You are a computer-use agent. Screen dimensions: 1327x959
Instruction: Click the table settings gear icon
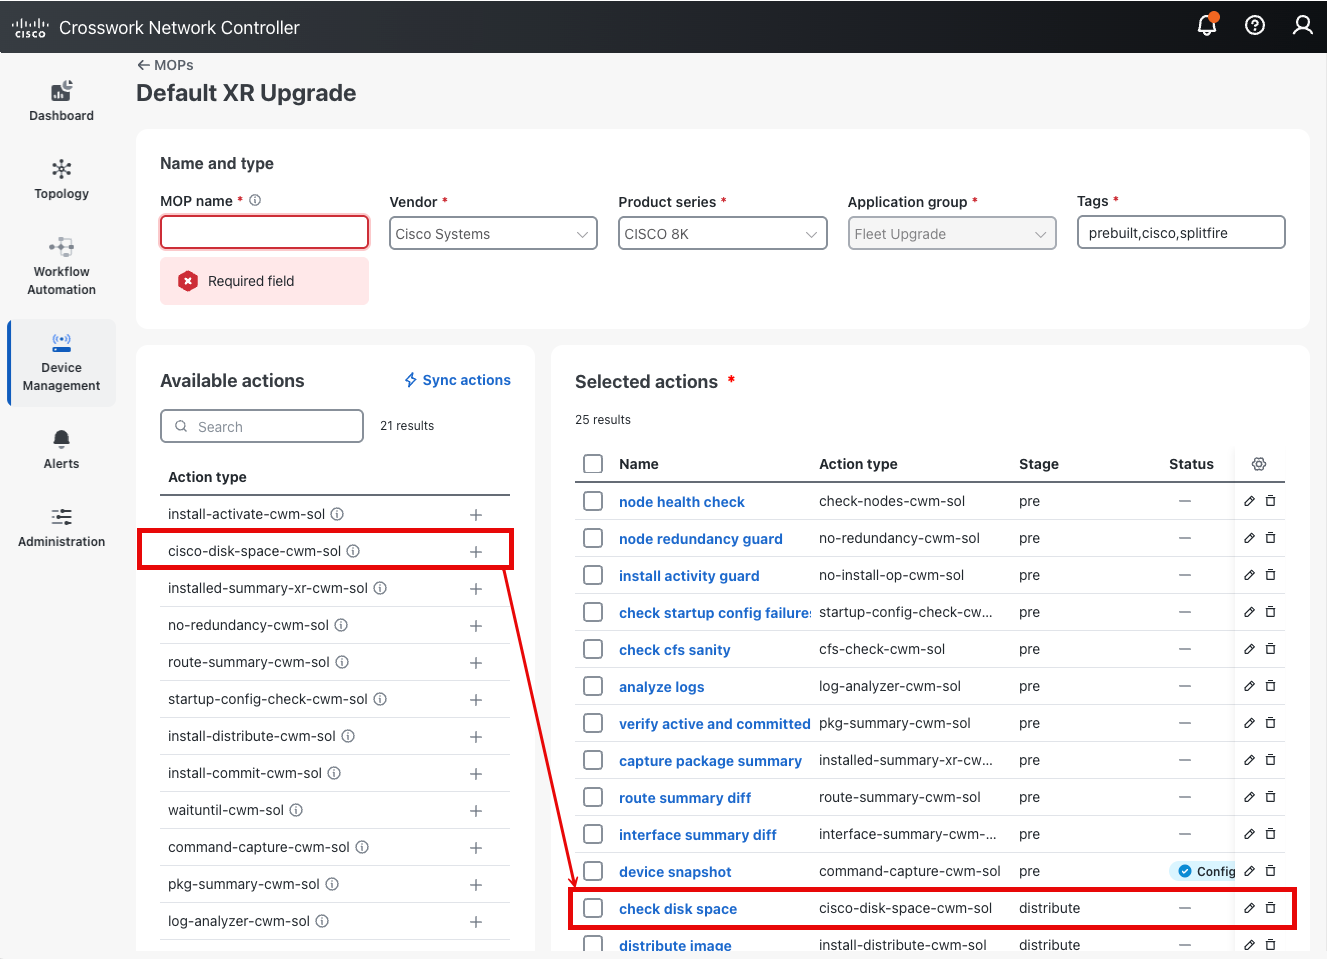pos(1259,464)
